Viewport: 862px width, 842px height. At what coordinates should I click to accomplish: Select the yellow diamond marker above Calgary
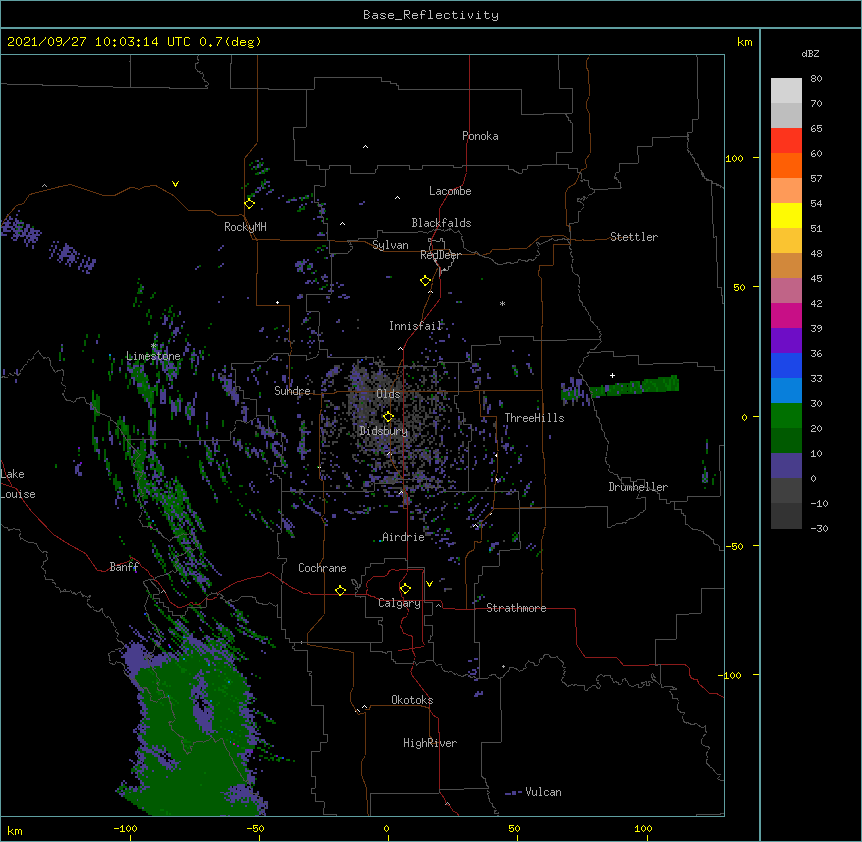tap(405, 589)
